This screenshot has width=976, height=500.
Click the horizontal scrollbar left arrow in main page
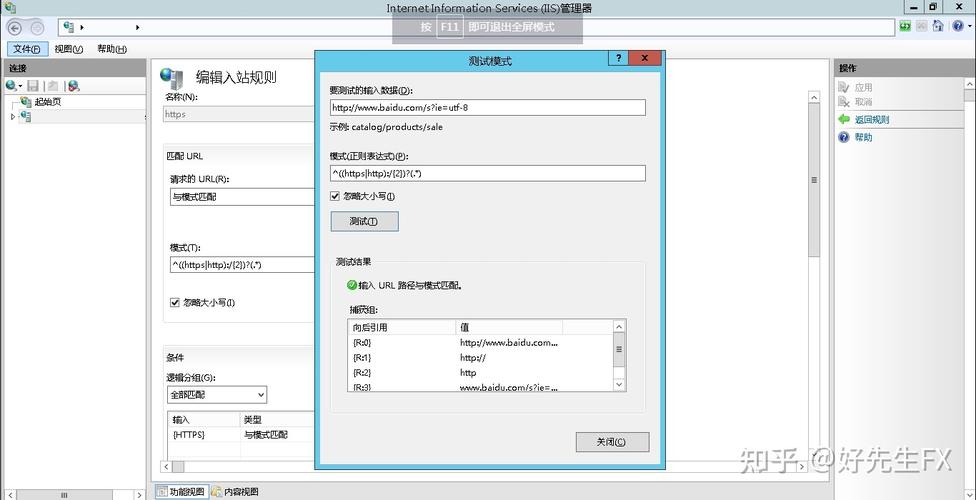coord(166,466)
